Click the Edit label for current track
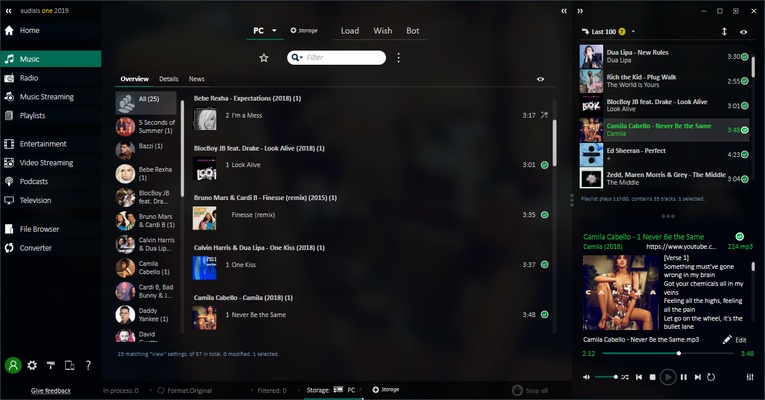765x400 pixels. 741,340
